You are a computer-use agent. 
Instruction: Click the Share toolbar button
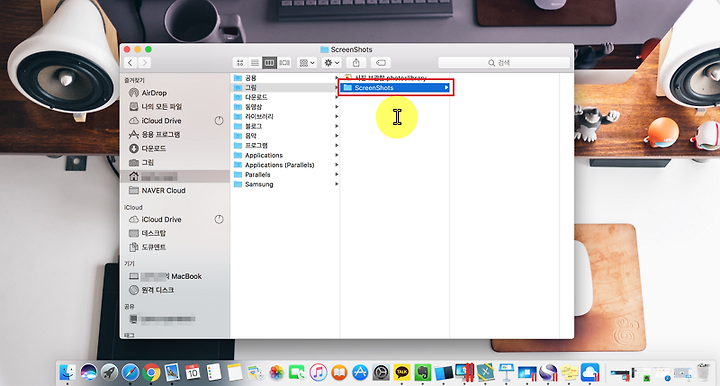[356, 63]
